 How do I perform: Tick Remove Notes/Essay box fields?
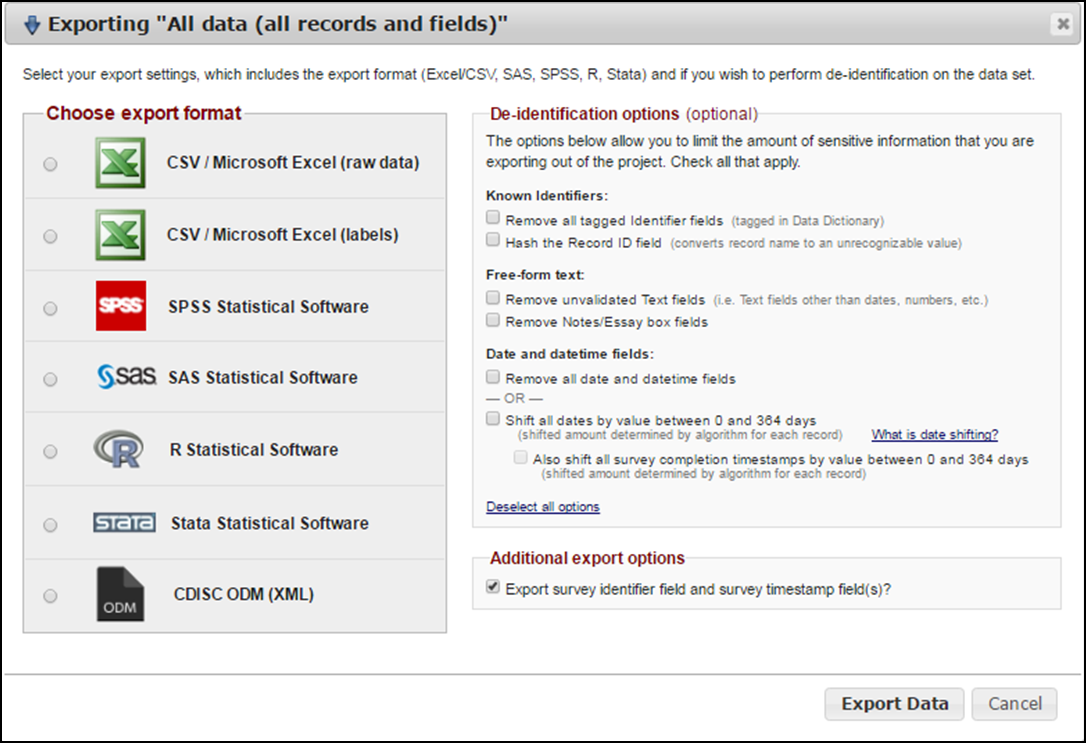pyautogui.click(x=492, y=320)
